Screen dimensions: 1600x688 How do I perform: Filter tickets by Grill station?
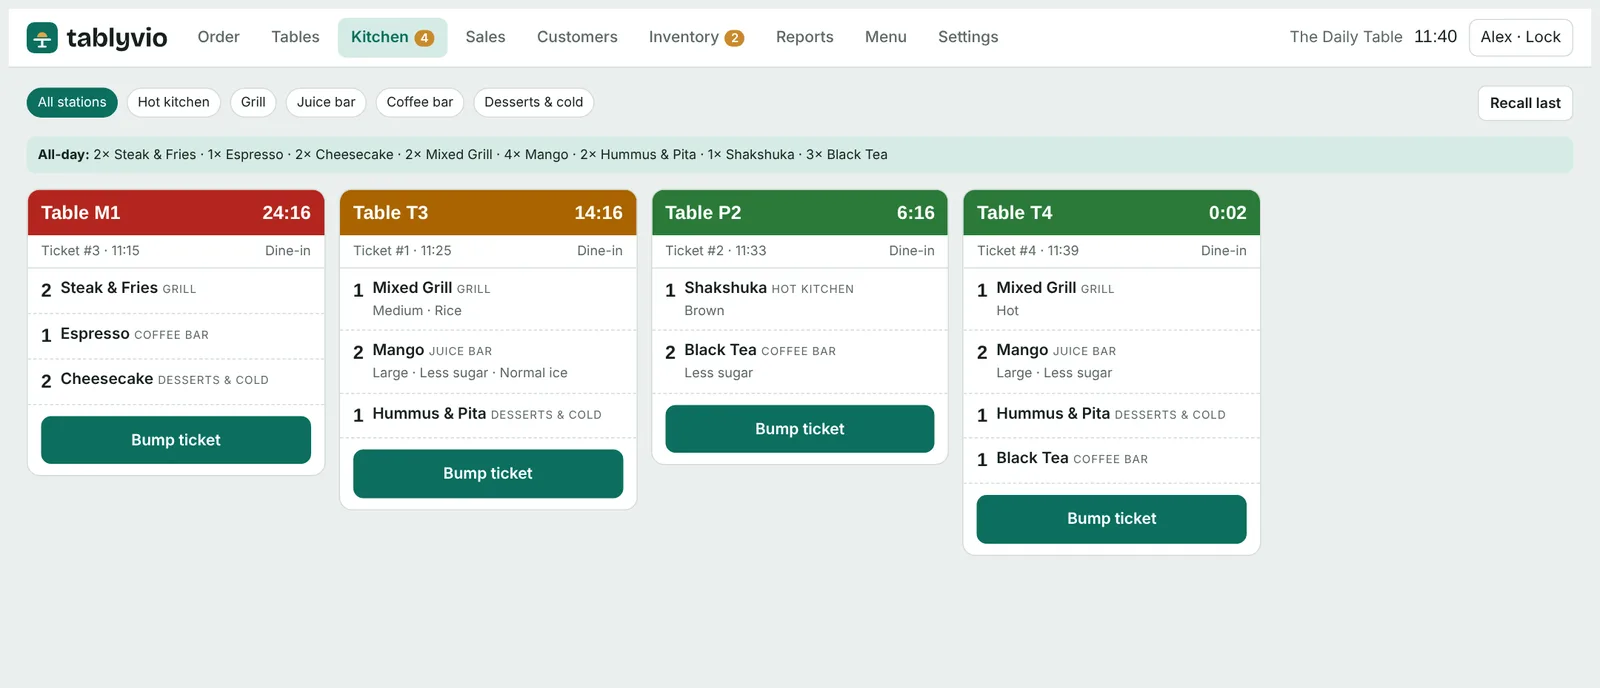point(253,102)
